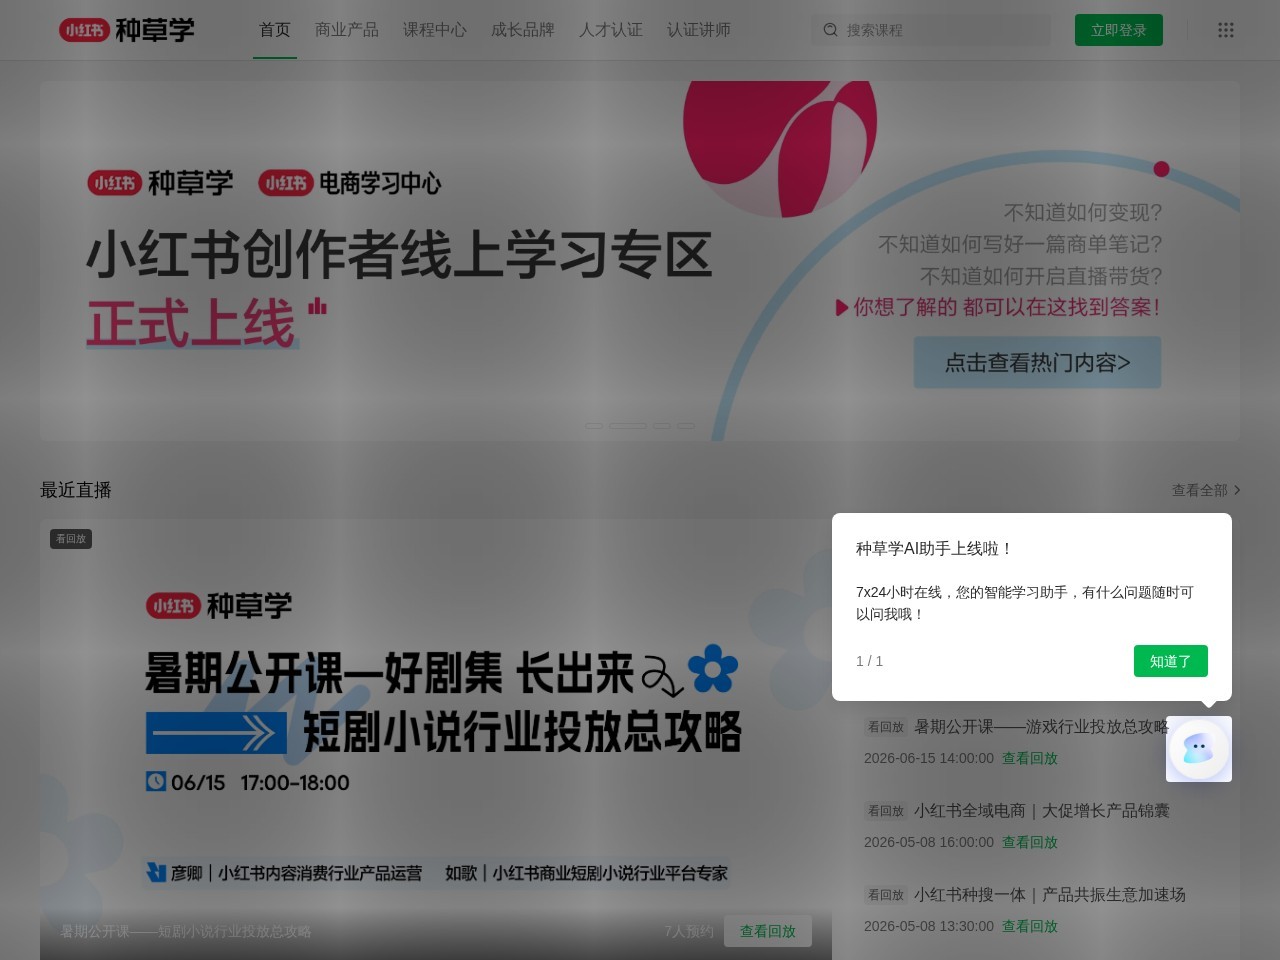Focus the 搜索课程 search field

931,30
